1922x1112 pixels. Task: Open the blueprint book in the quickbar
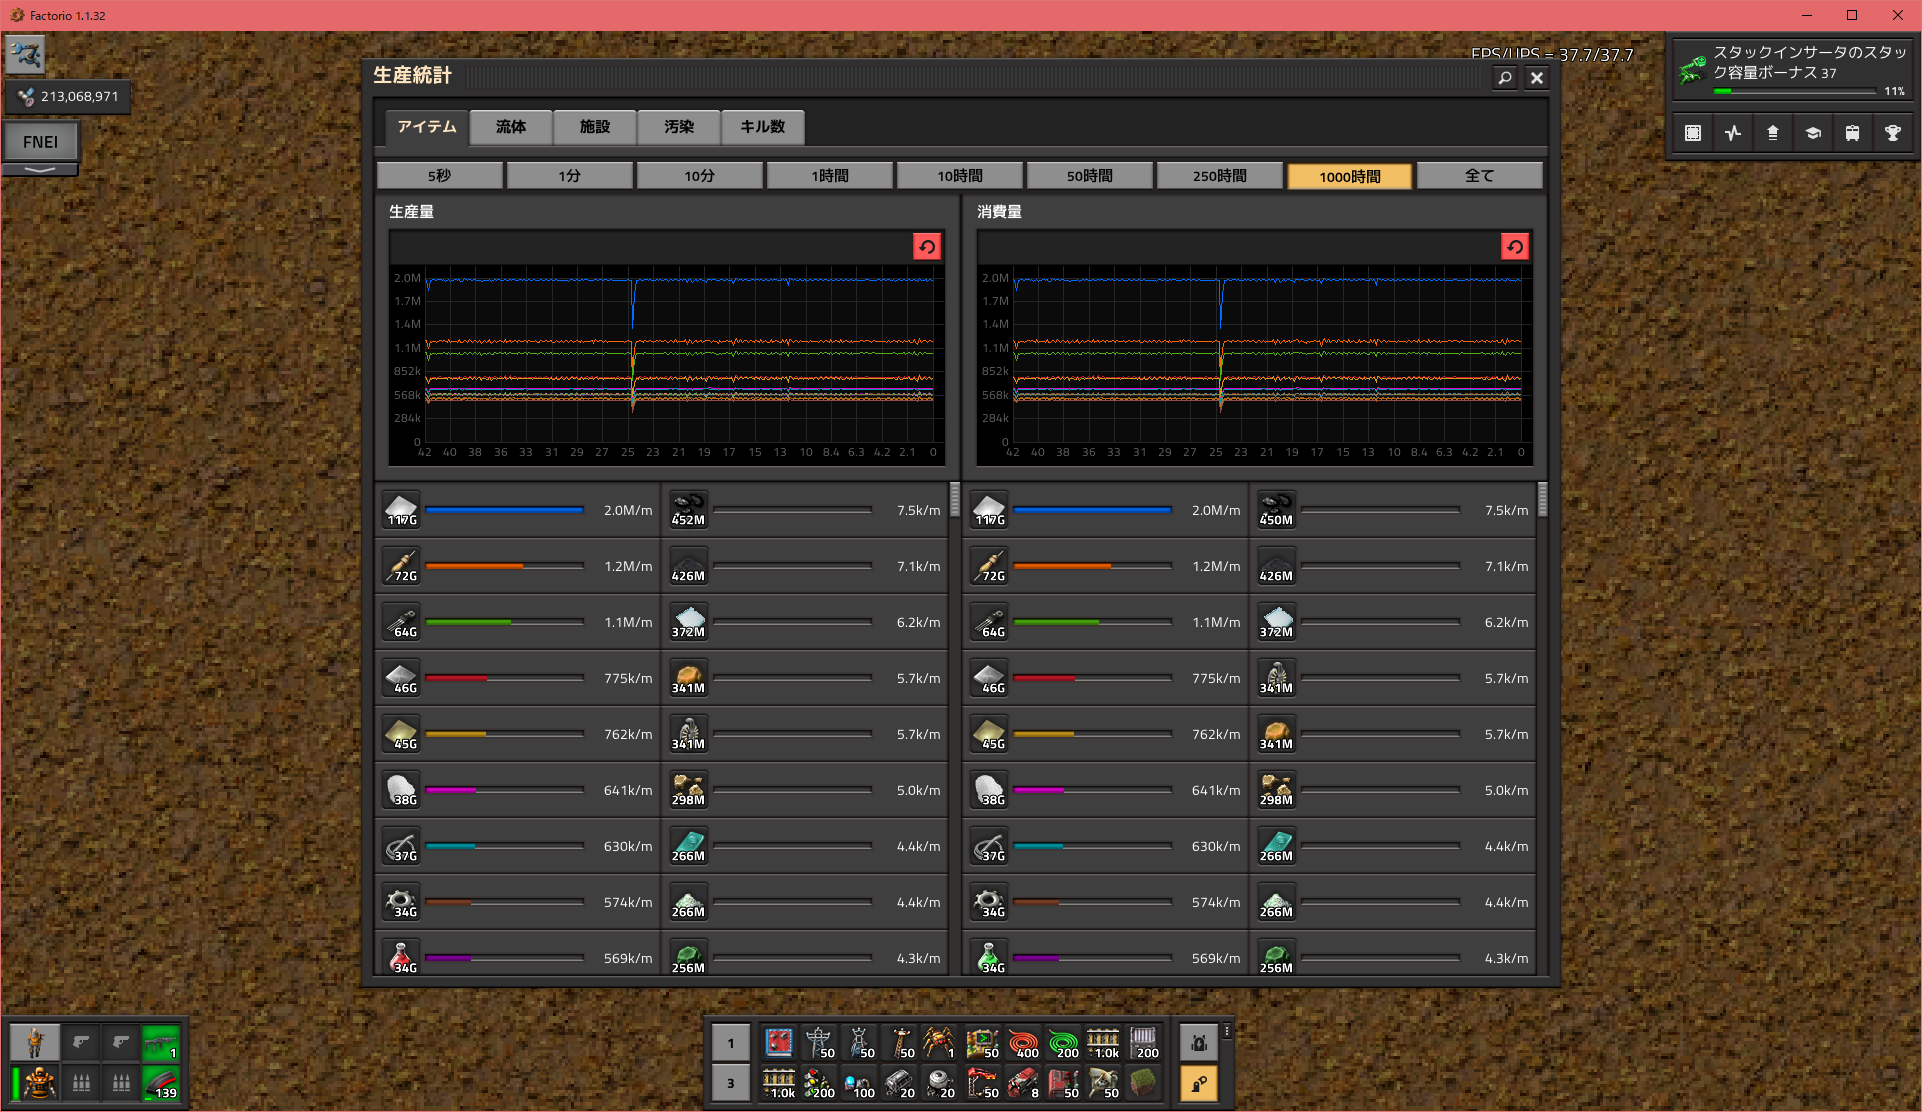(779, 1043)
